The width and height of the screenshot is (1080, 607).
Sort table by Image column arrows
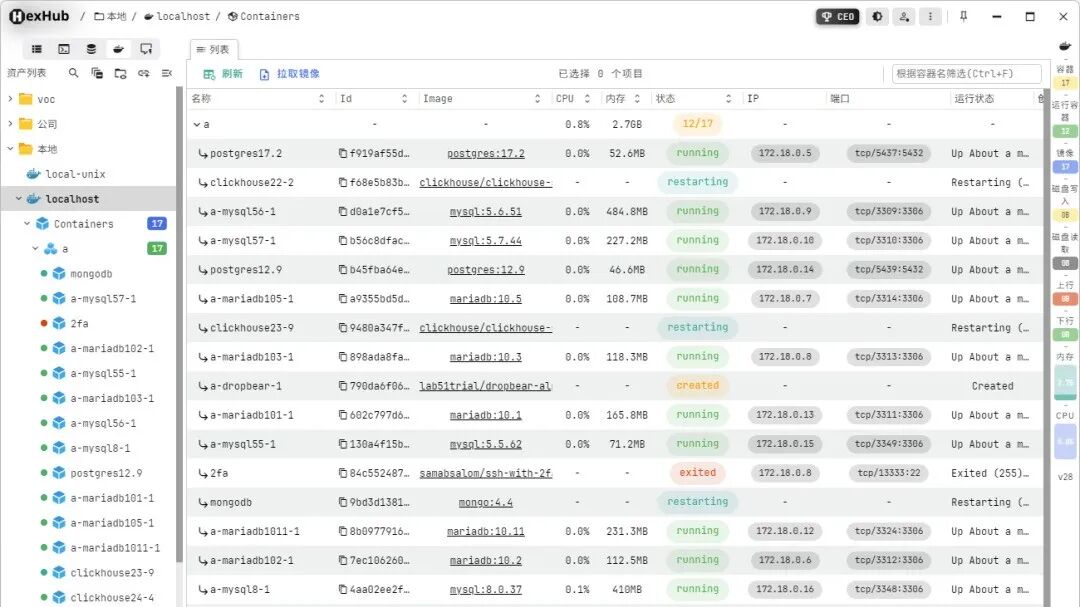(537, 99)
